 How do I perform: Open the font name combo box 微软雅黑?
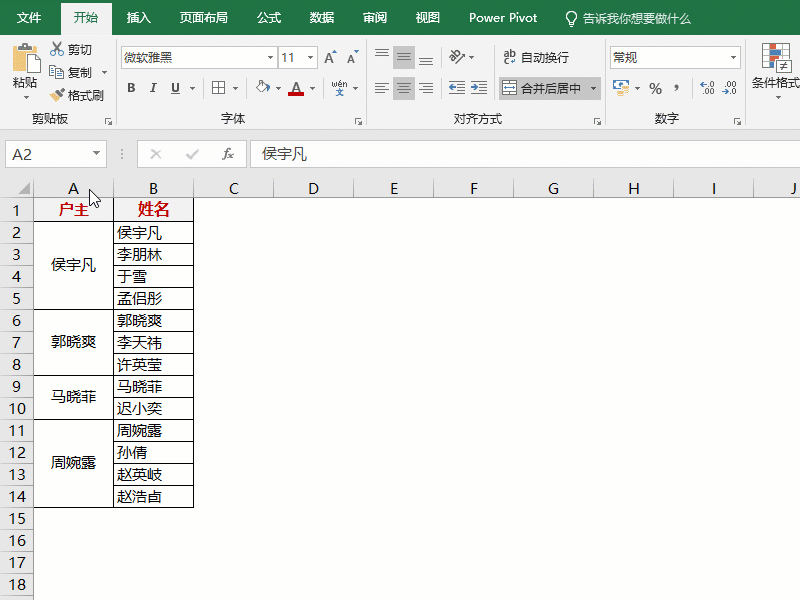coord(199,58)
